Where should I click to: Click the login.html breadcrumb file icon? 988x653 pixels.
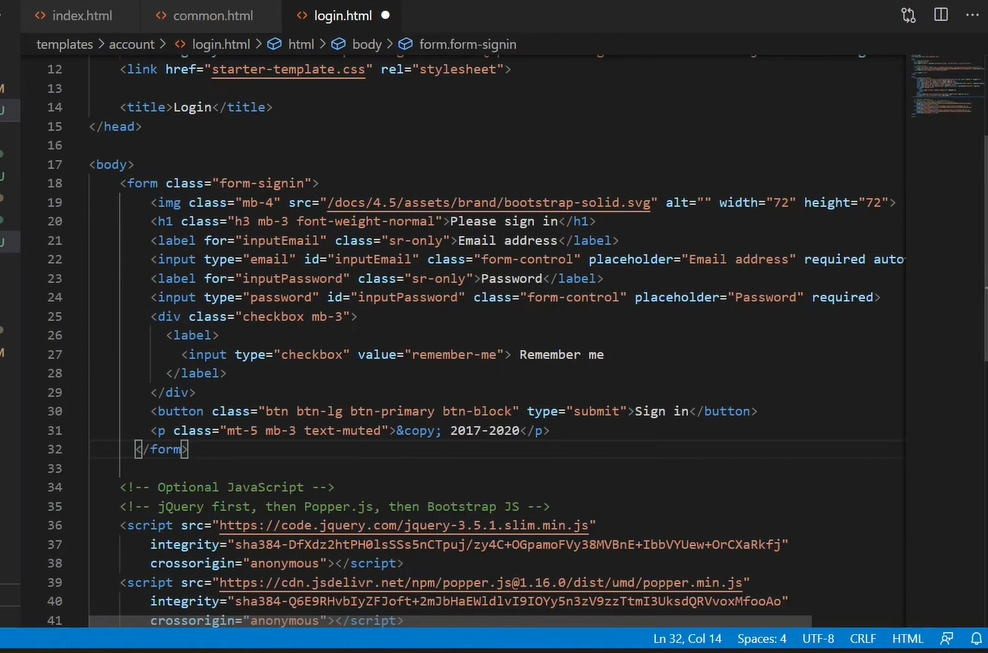(180, 44)
